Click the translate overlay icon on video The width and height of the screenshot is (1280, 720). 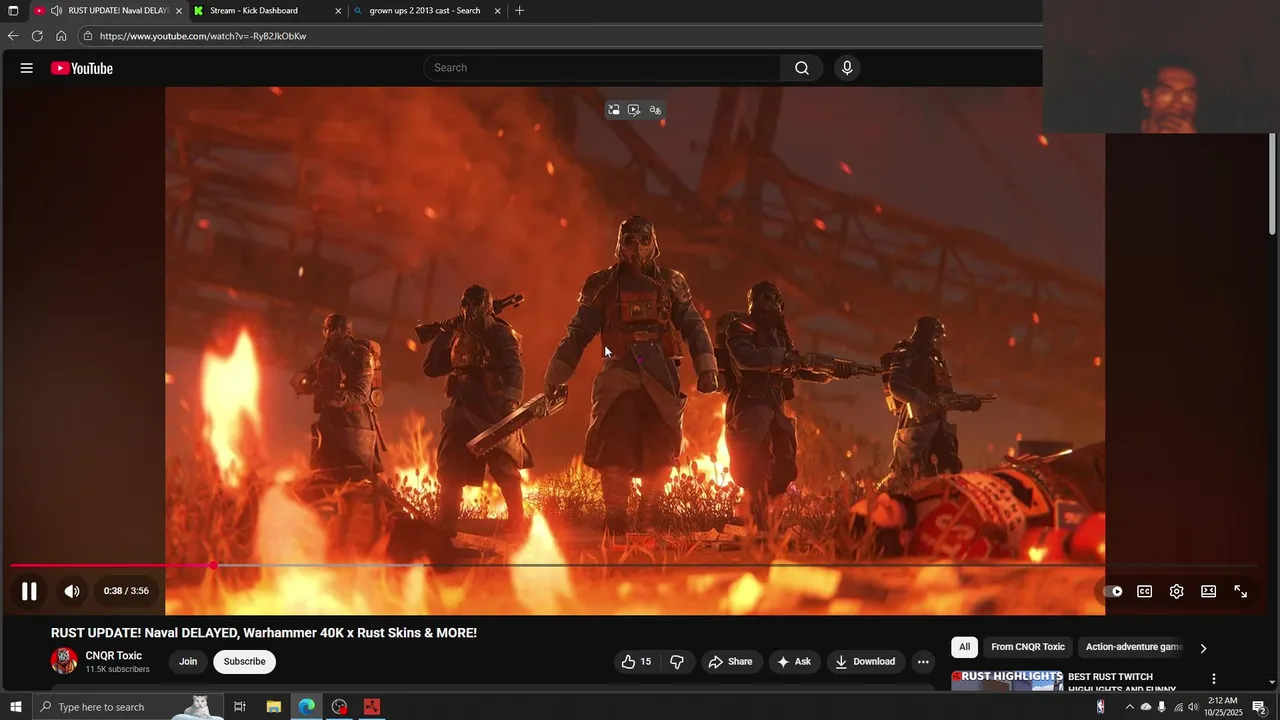click(655, 110)
